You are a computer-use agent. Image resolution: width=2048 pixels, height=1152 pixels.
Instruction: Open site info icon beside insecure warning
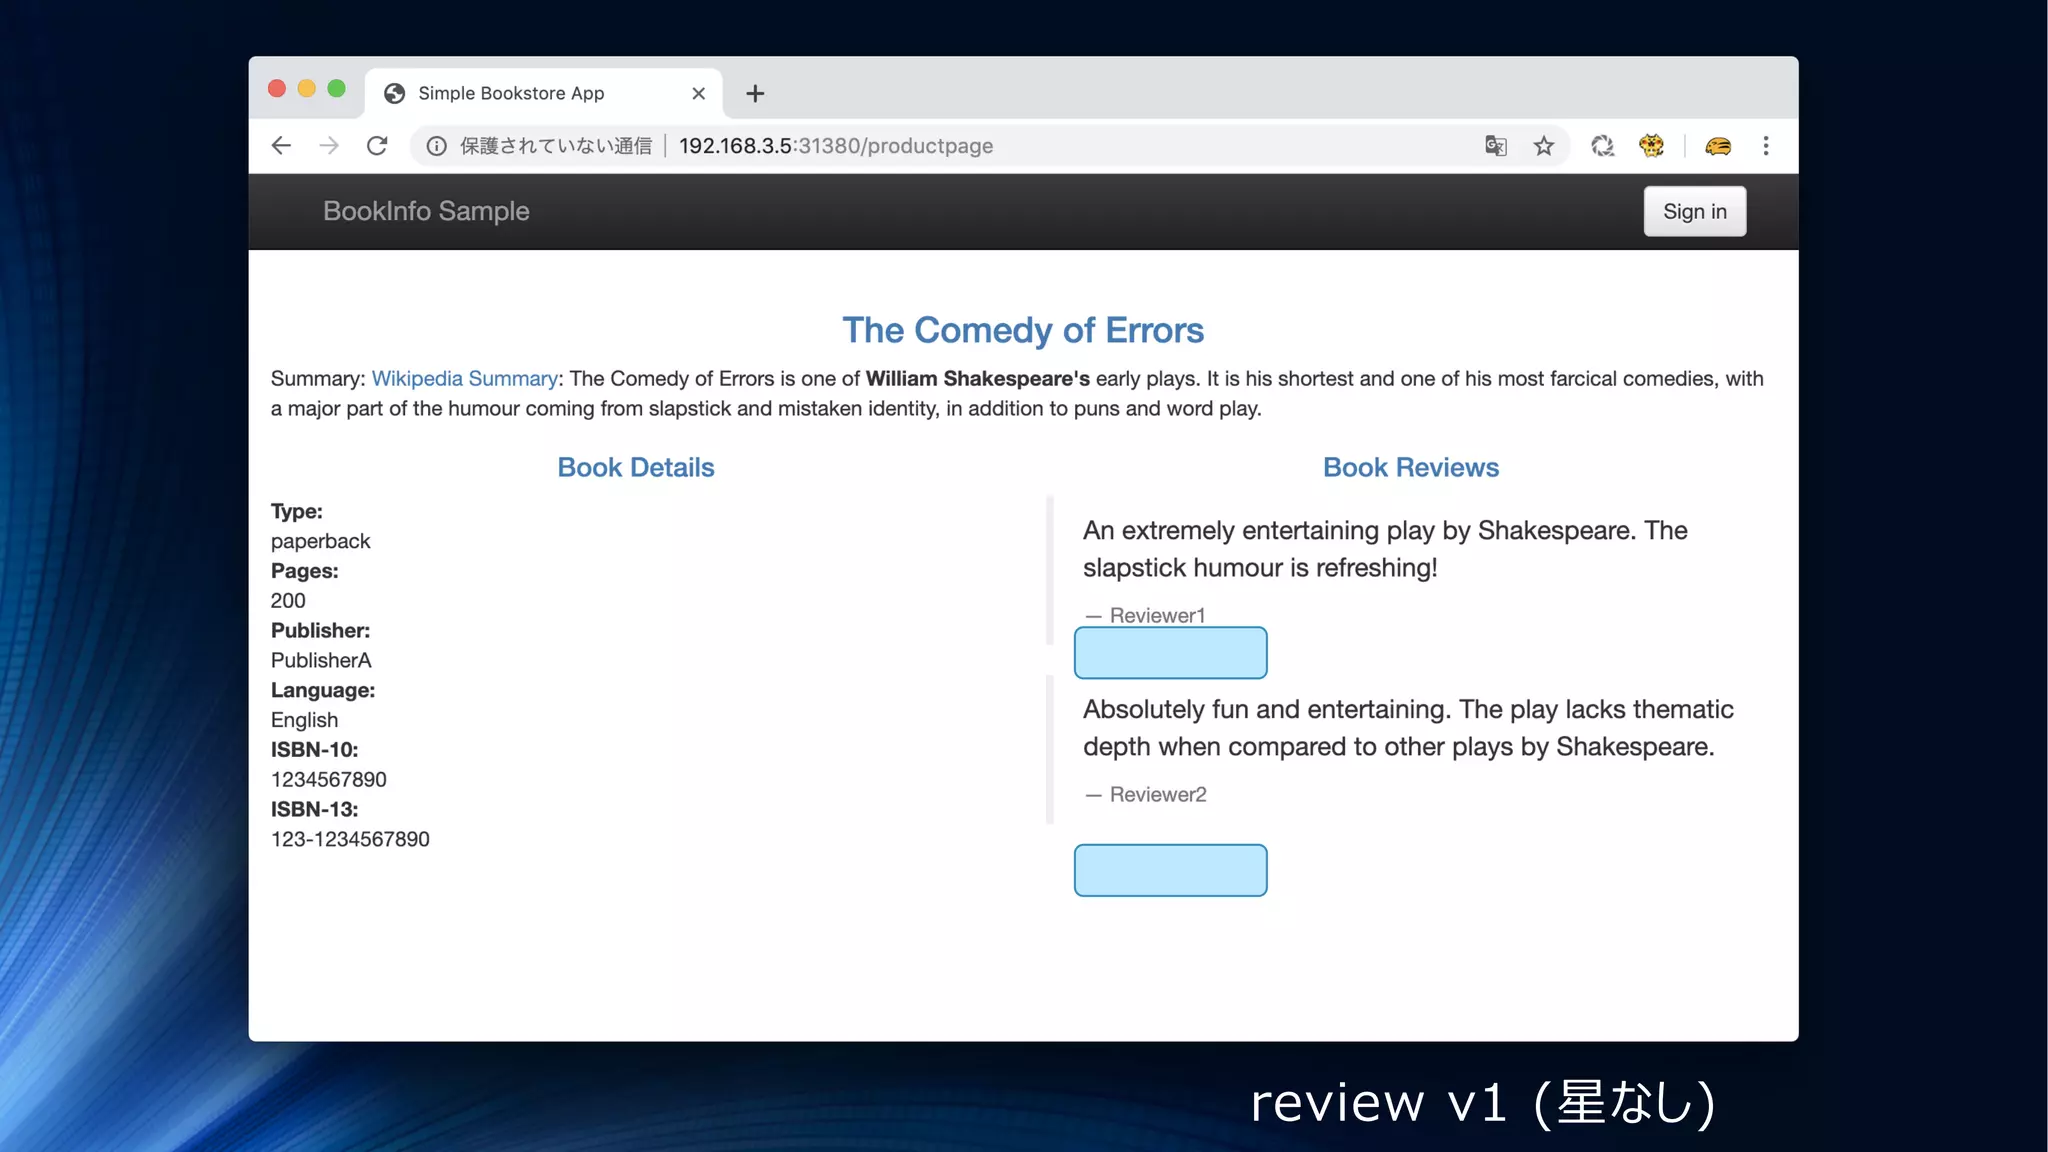pyautogui.click(x=437, y=146)
